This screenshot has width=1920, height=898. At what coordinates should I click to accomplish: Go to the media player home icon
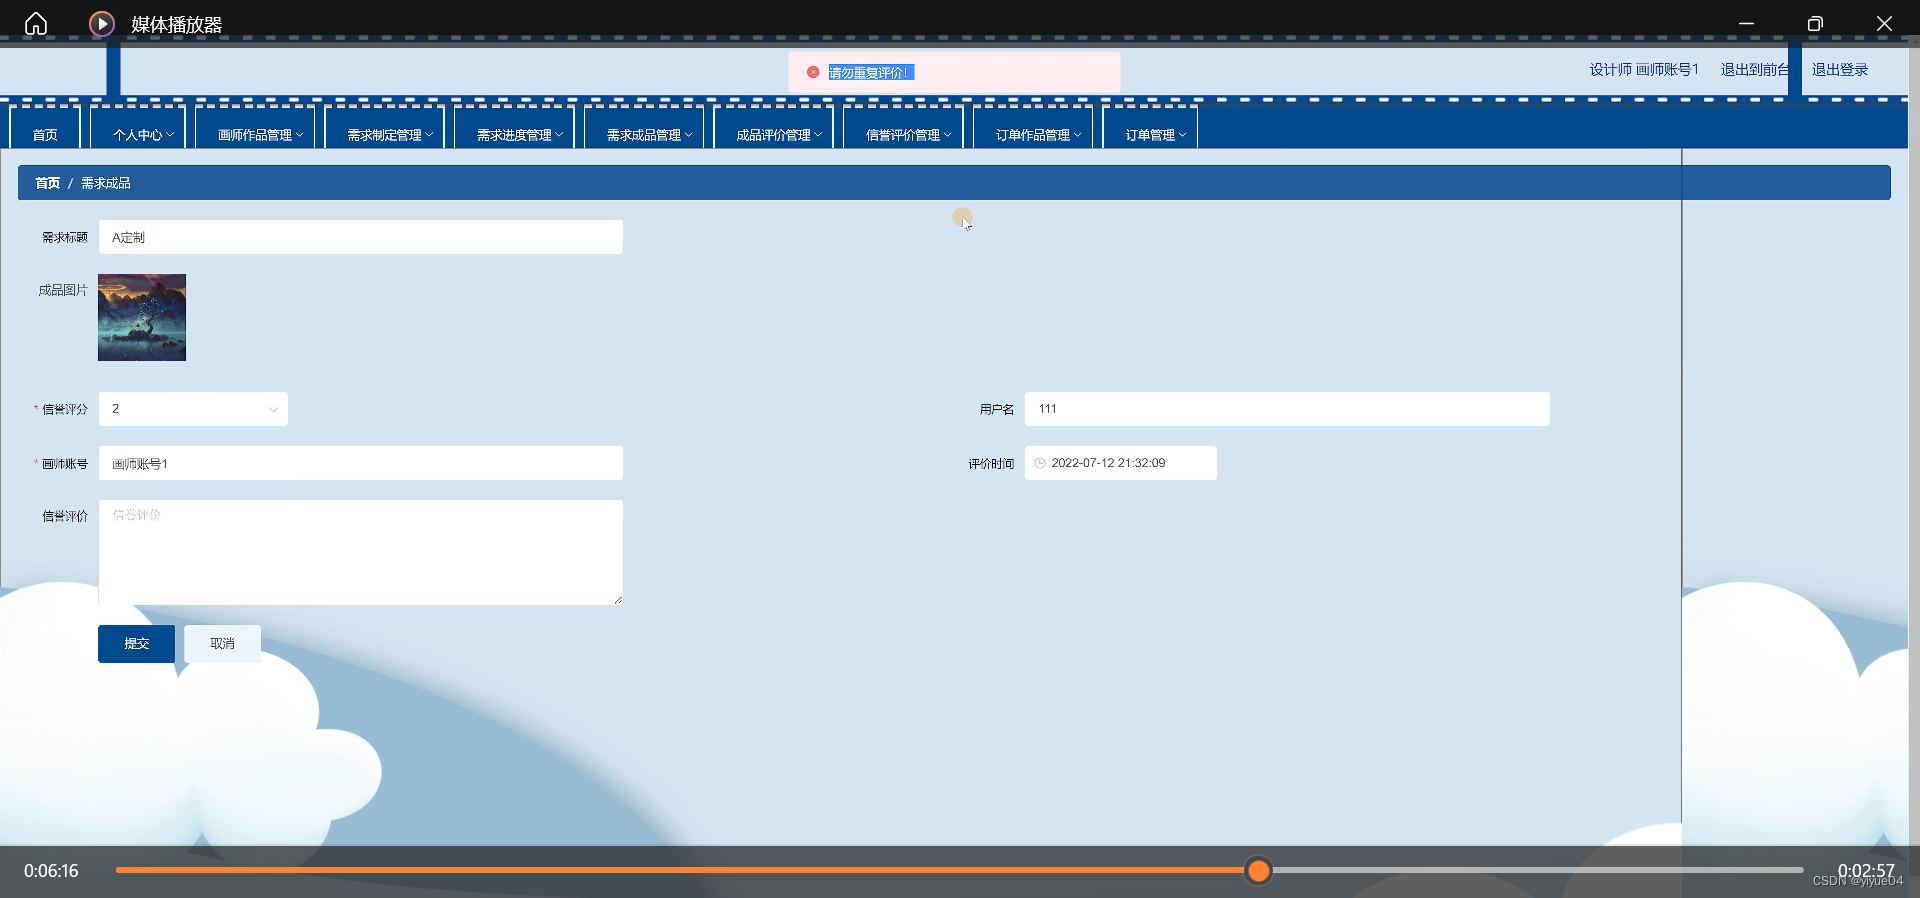pos(36,24)
